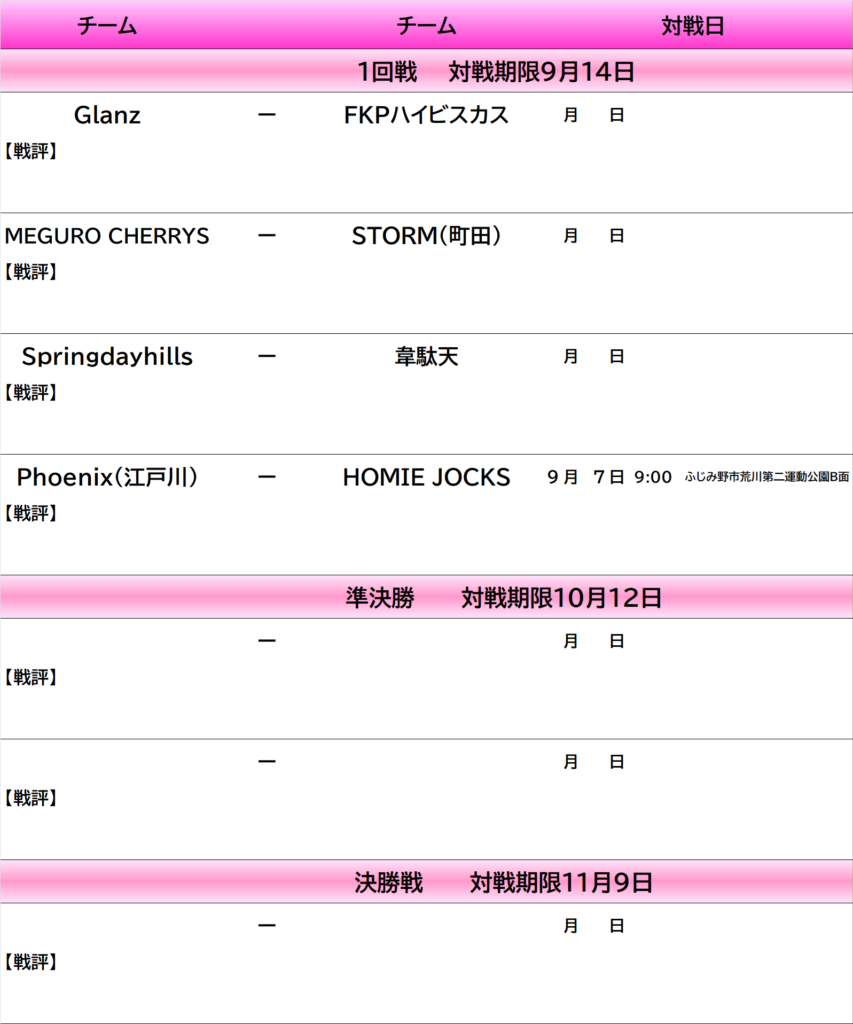The image size is (853, 1024).
Task: Click the 月 日 date field for Glanz match
Action: coord(594,116)
